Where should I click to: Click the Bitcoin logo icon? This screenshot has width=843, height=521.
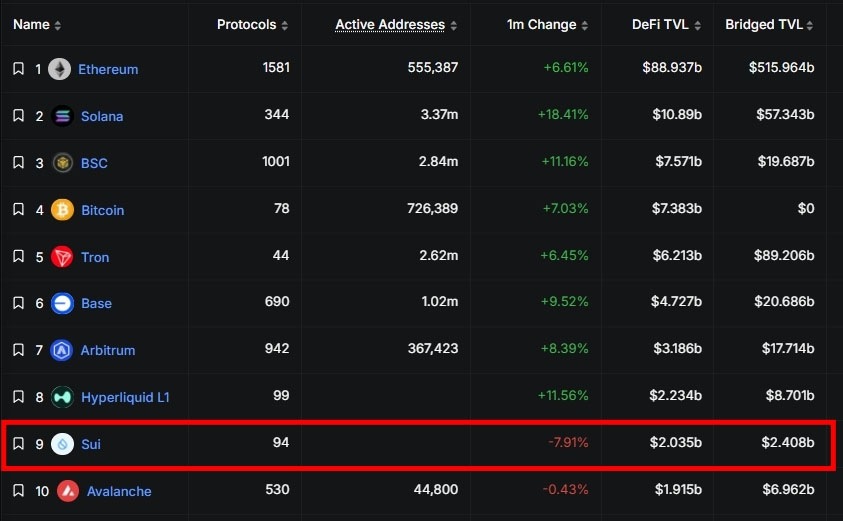(x=62, y=210)
